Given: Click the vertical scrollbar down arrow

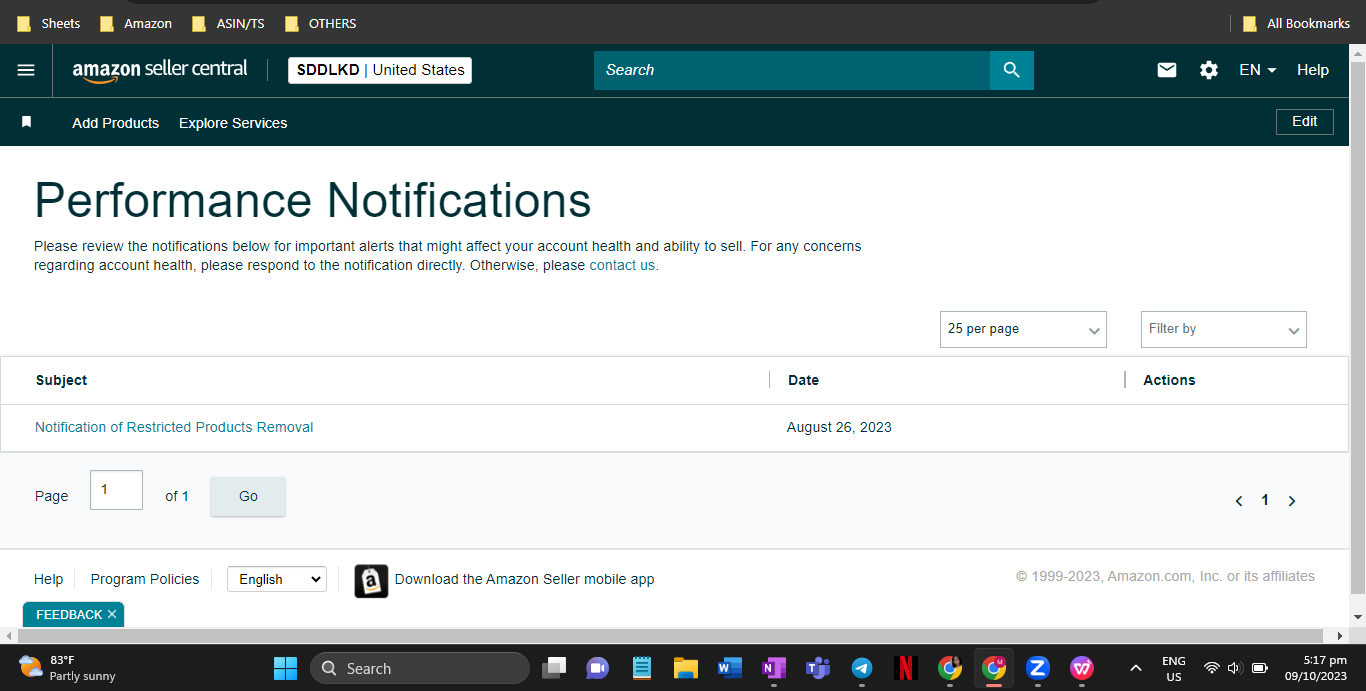Looking at the screenshot, I should (1357, 618).
